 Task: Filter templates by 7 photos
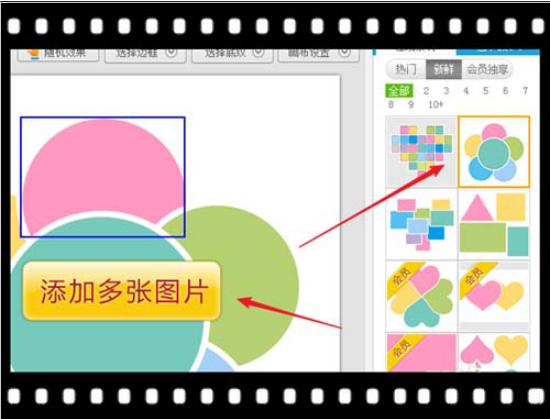(x=525, y=91)
